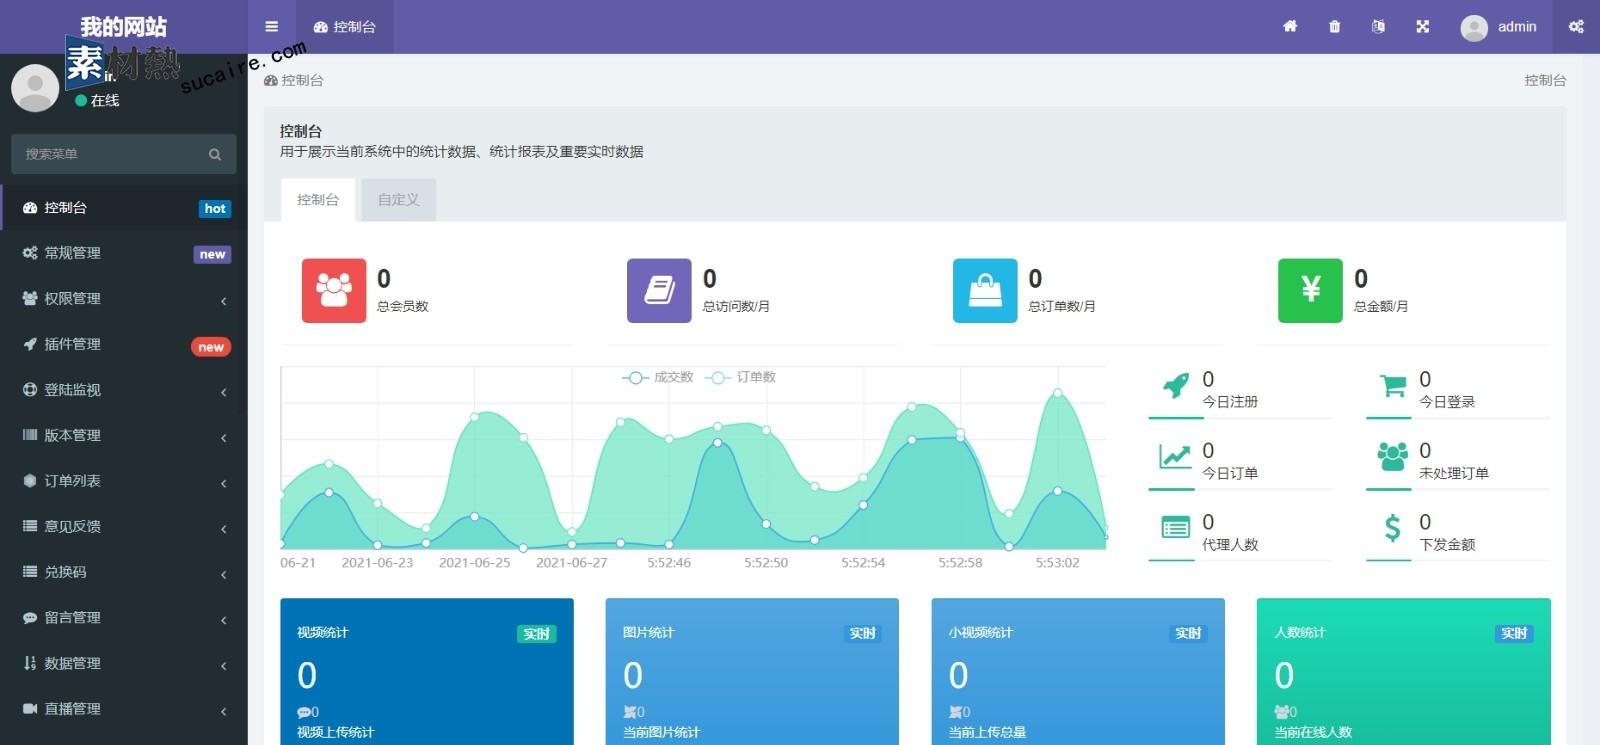Open 控制台 in the sidebar menu
The image size is (1600, 745).
(124, 207)
